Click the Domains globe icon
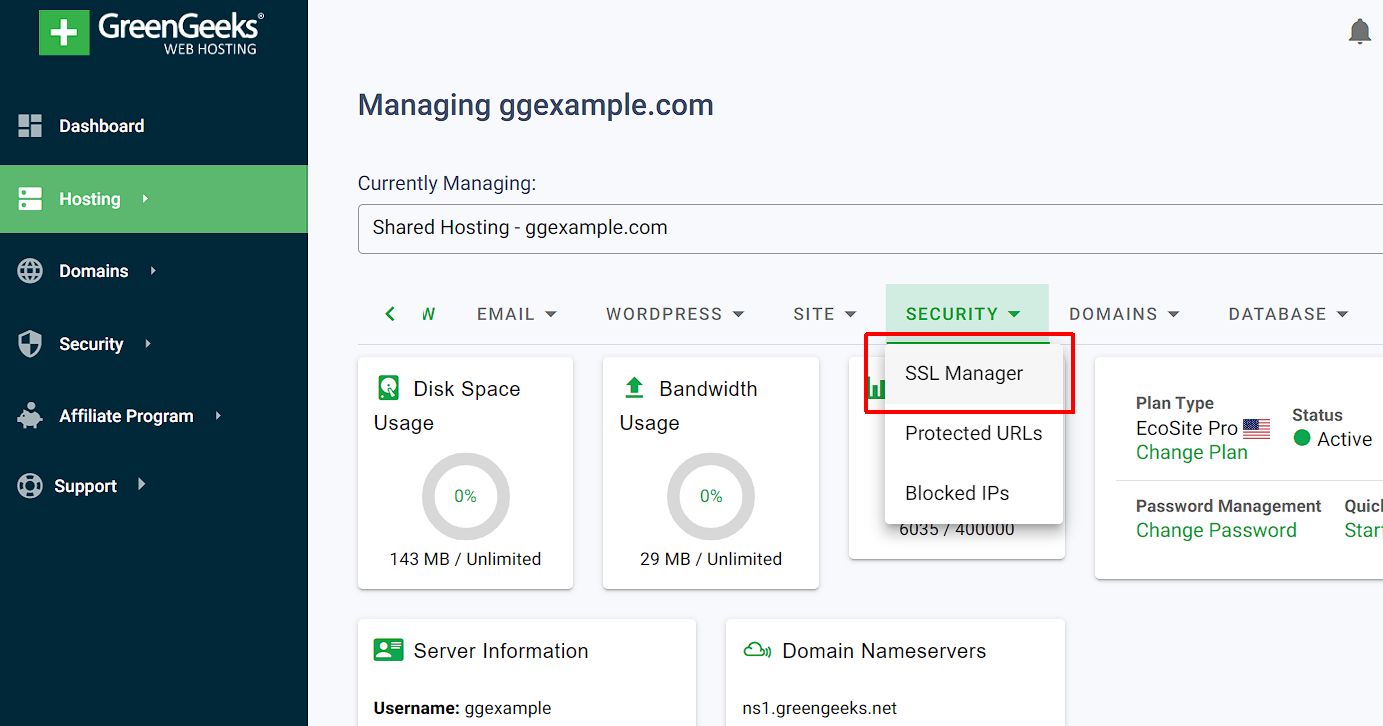The width and height of the screenshot is (1383, 726). tap(30, 271)
